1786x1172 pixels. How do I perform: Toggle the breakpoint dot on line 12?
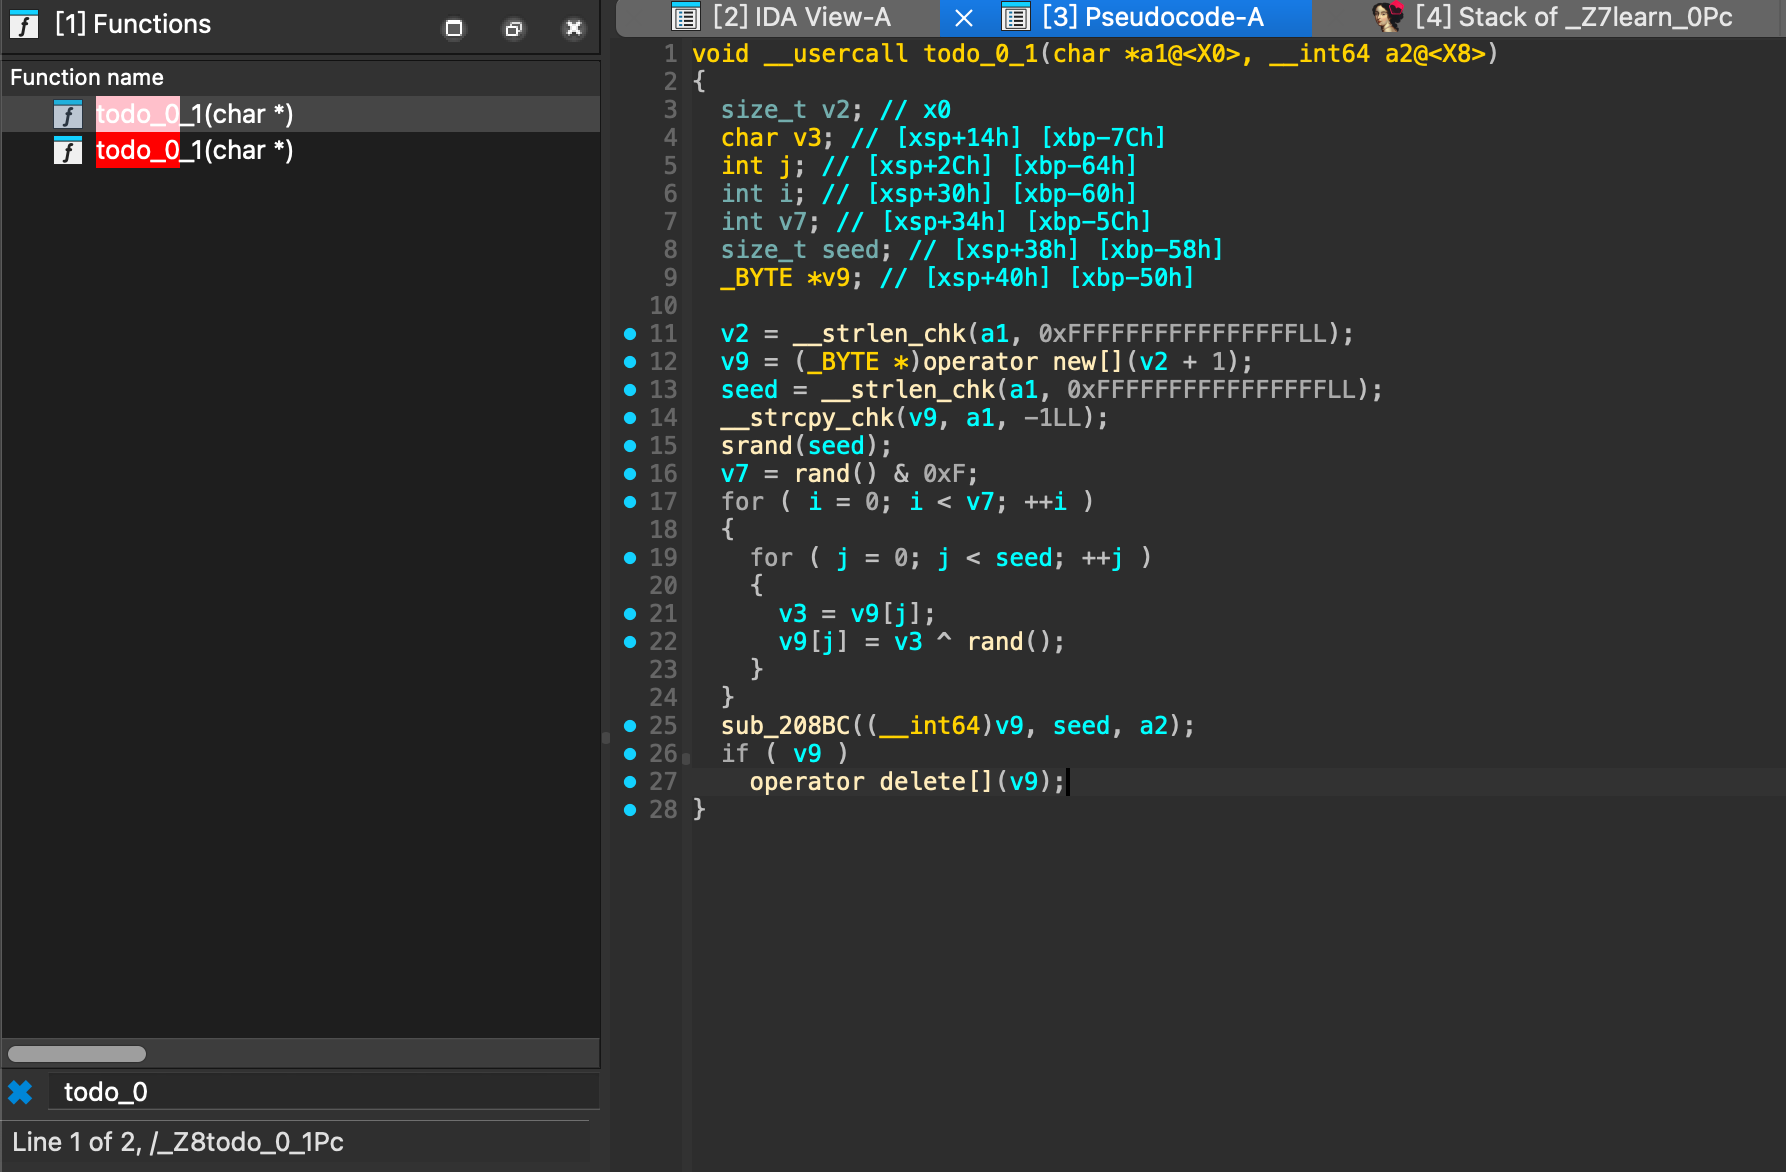click(630, 362)
